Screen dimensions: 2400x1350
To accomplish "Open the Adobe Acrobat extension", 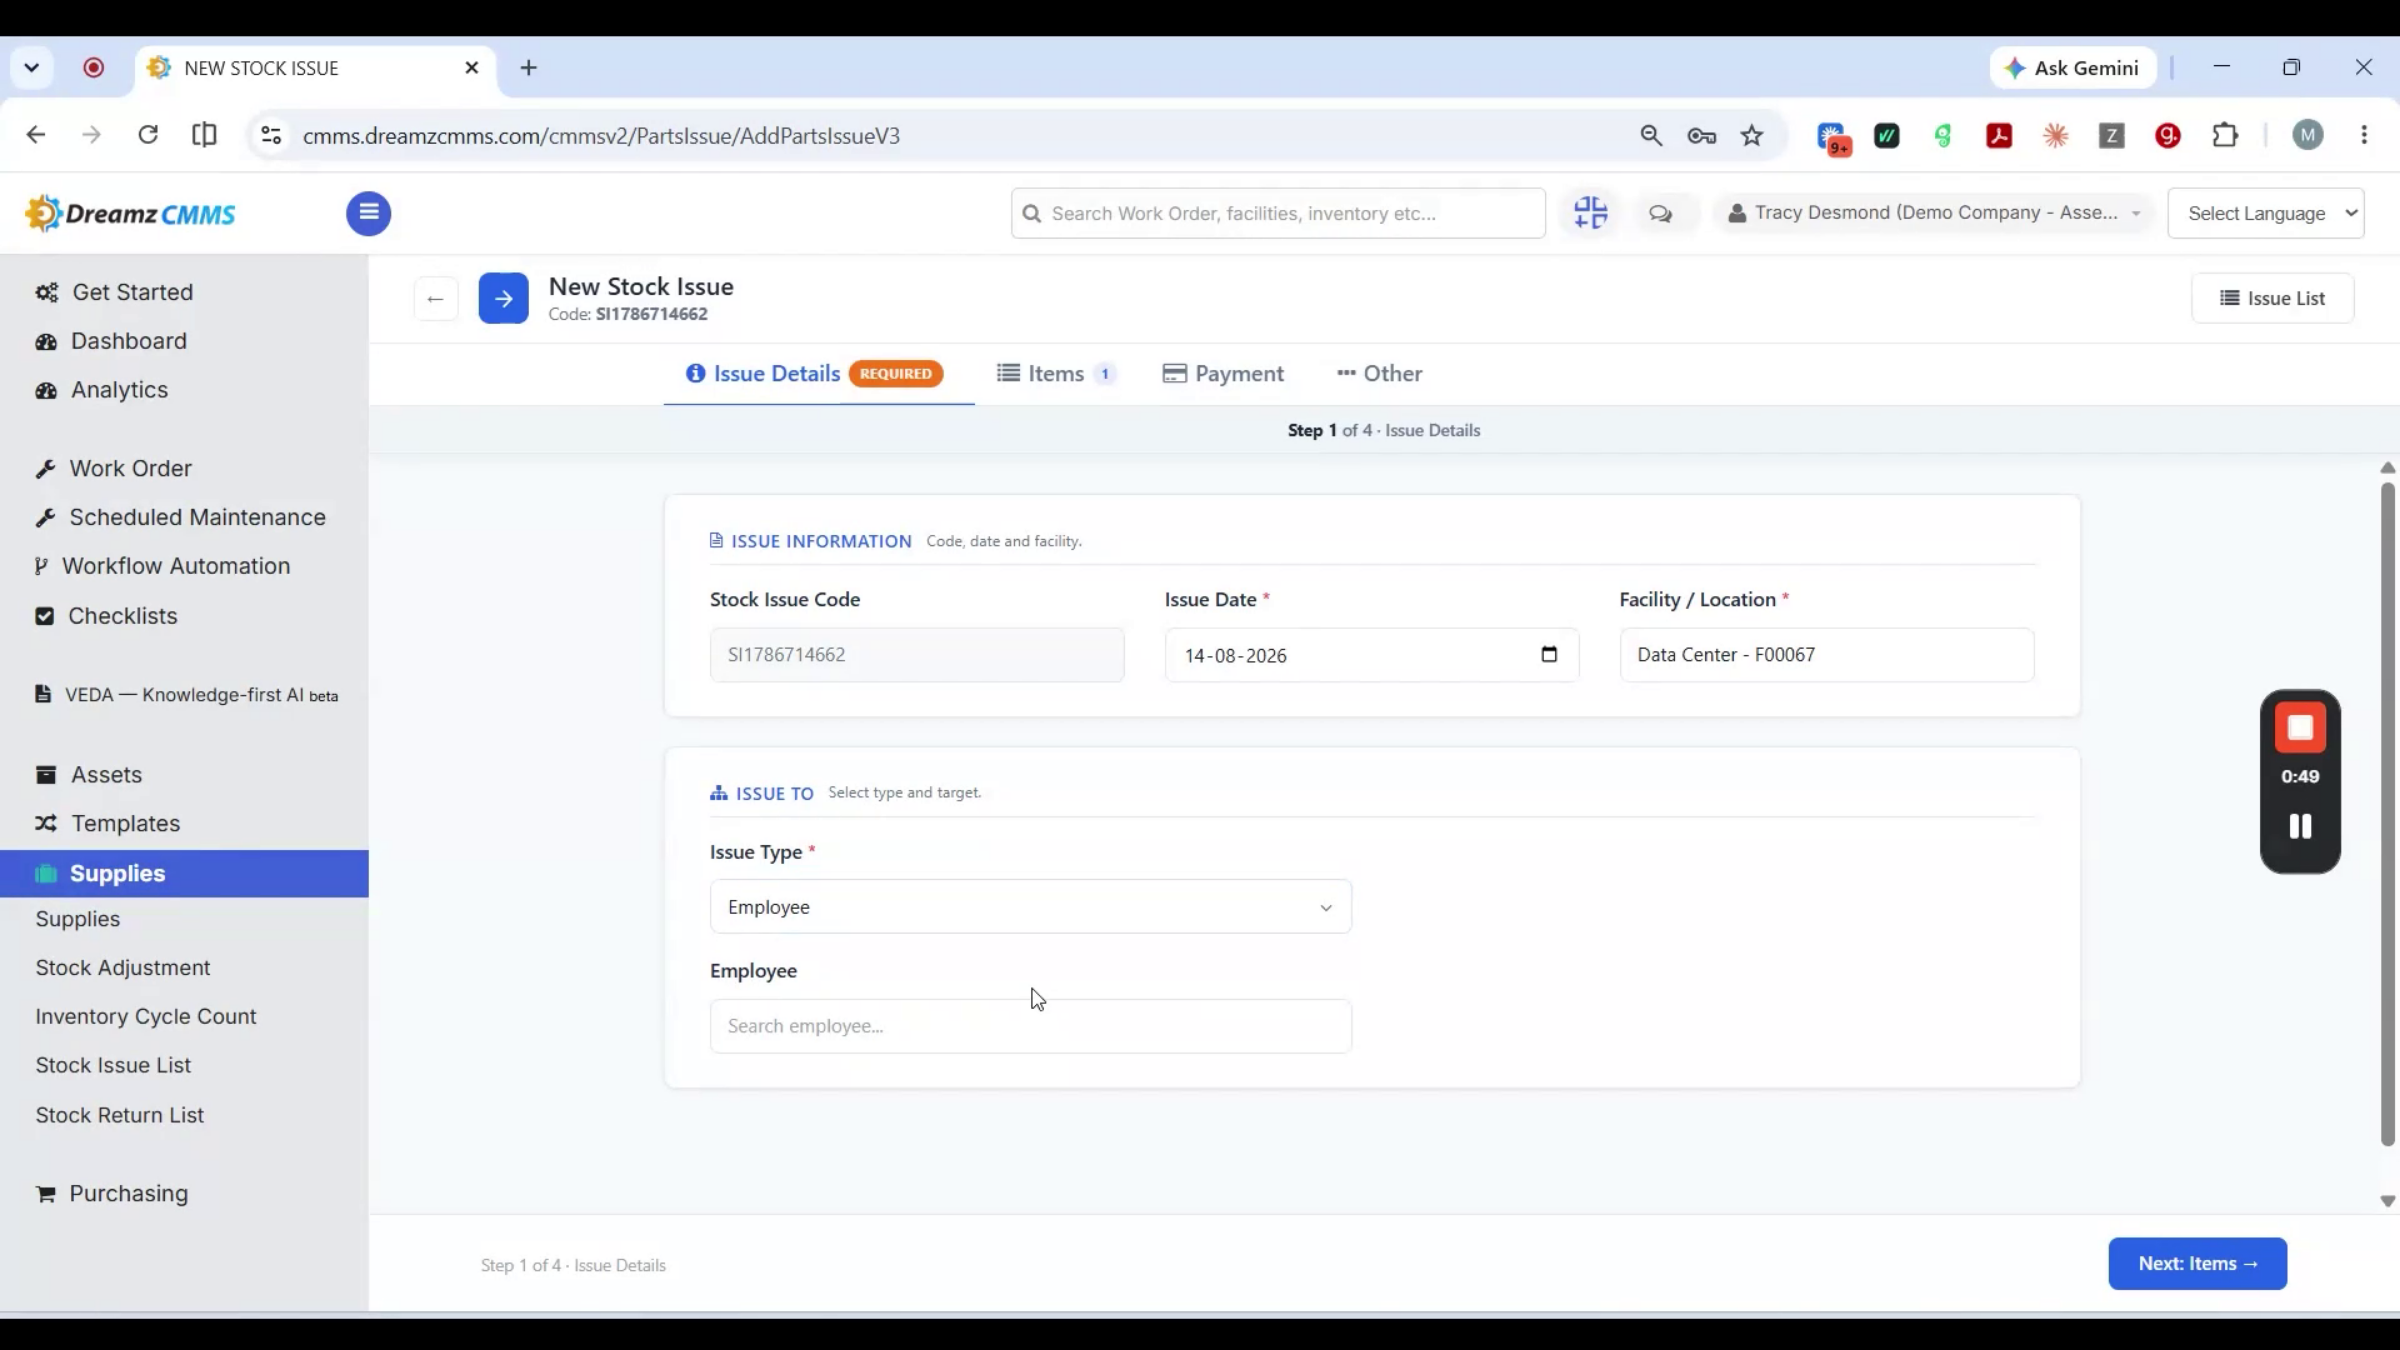I will [1999, 135].
